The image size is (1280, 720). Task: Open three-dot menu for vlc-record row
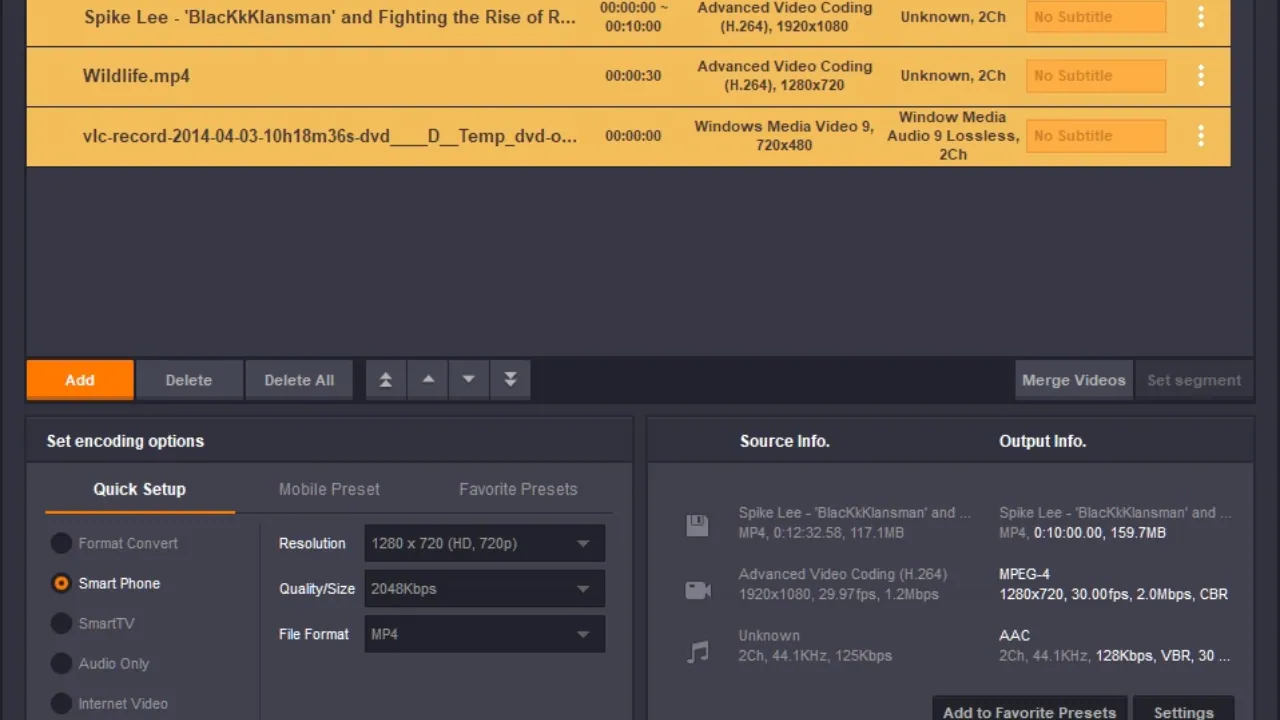1201,135
